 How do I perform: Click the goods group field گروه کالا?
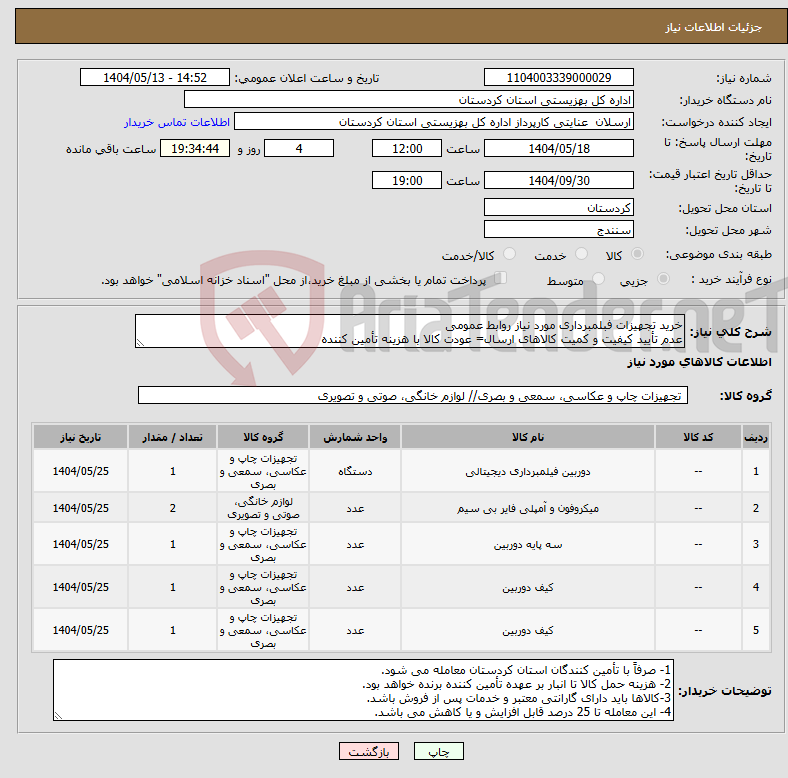(413, 396)
